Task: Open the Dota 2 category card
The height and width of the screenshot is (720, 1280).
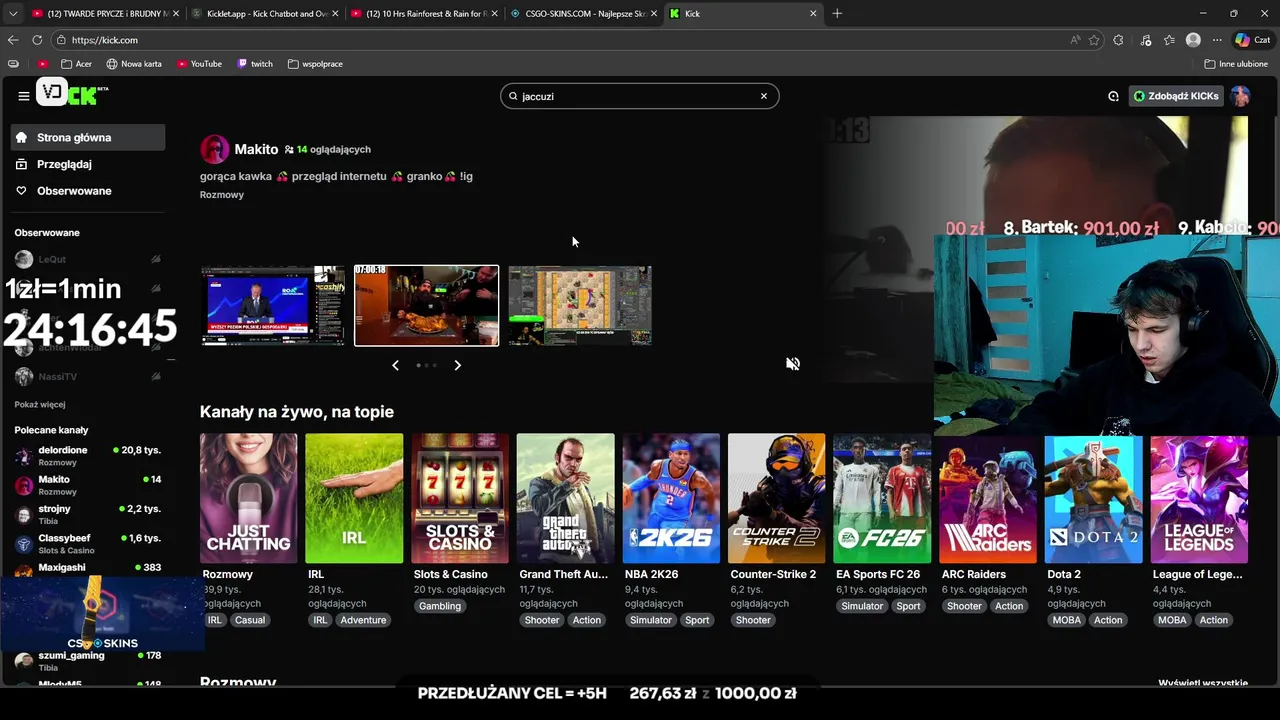Action: (x=1093, y=498)
